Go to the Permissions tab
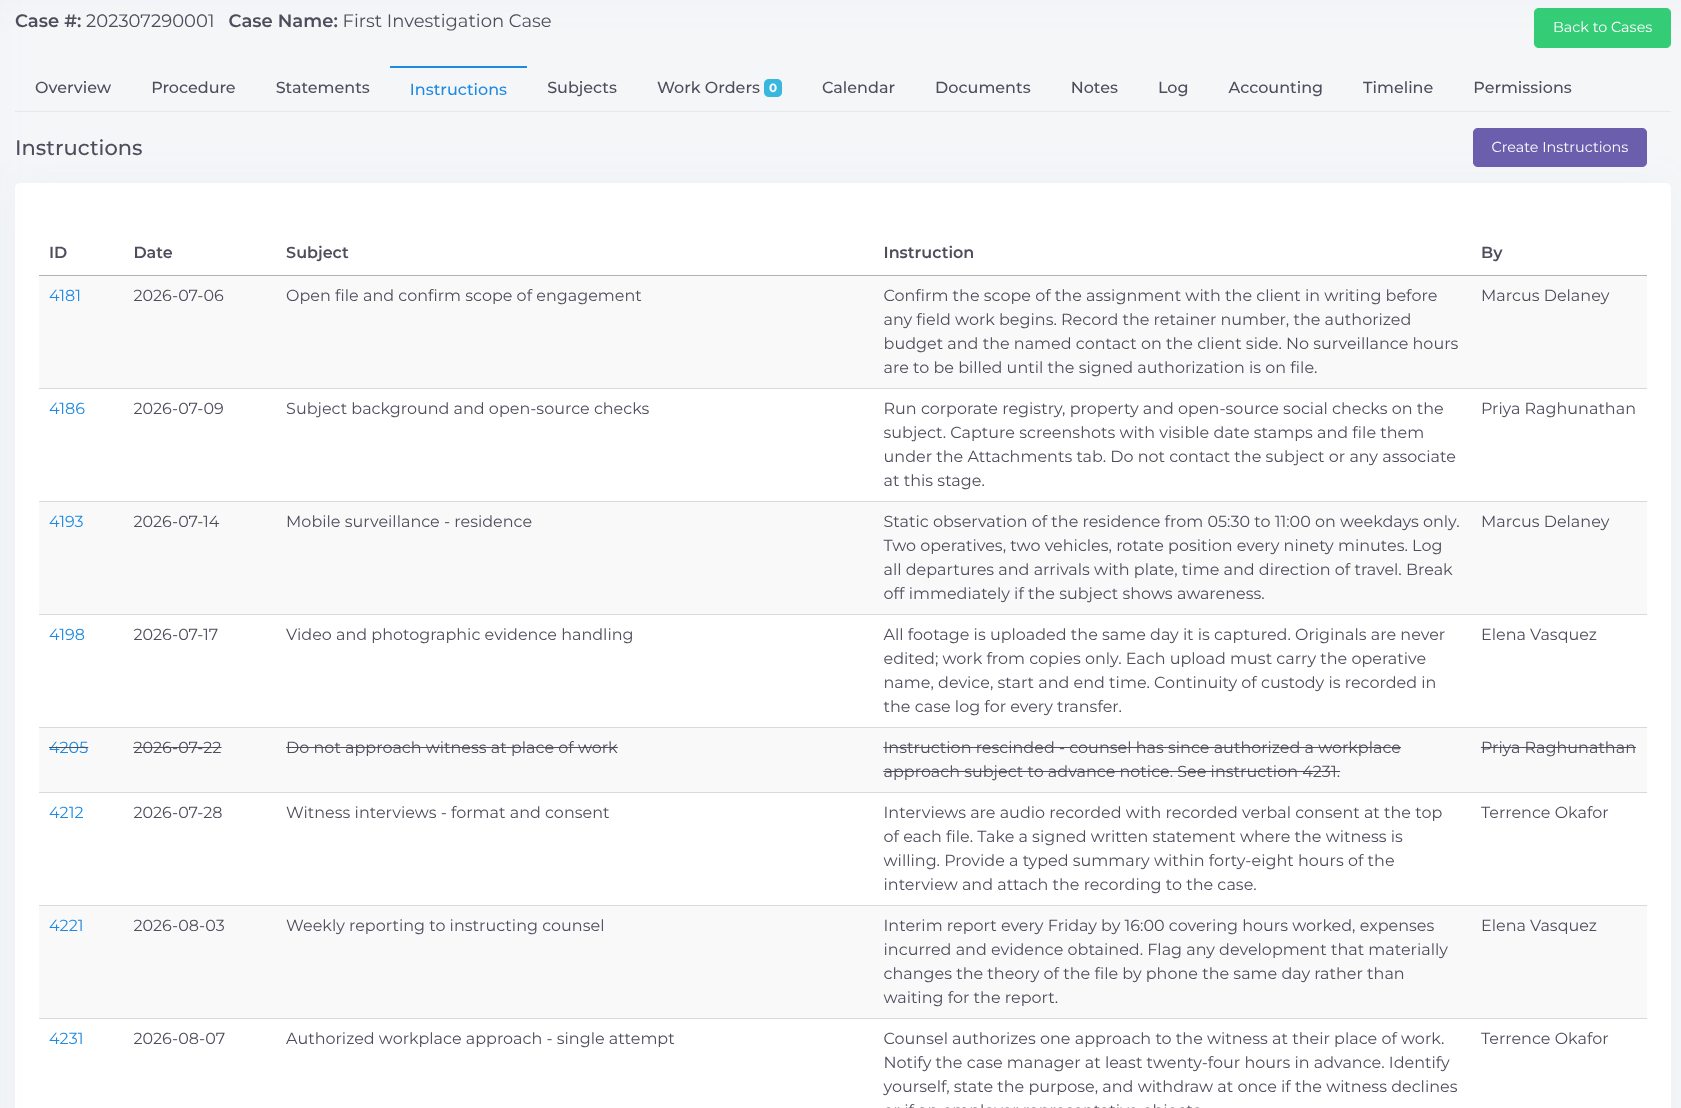The width and height of the screenshot is (1681, 1108). (x=1522, y=88)
